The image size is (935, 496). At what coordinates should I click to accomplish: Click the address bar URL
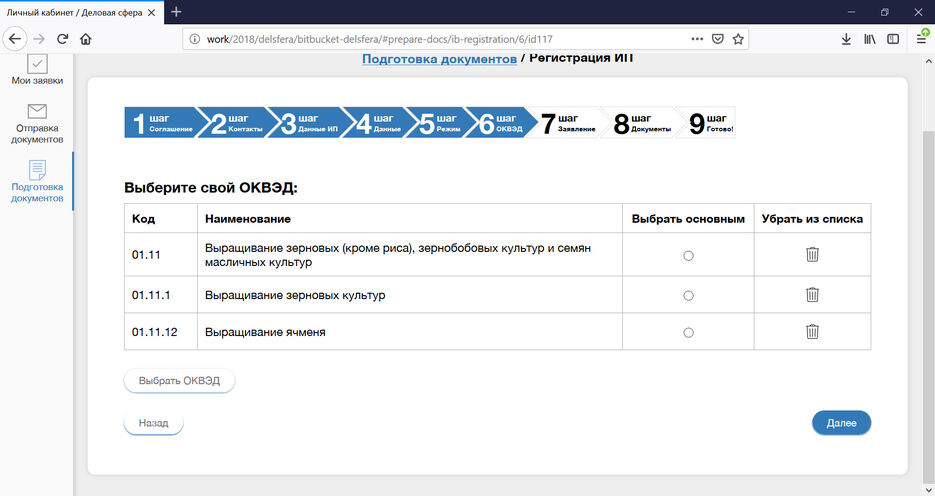coord(379,39)
